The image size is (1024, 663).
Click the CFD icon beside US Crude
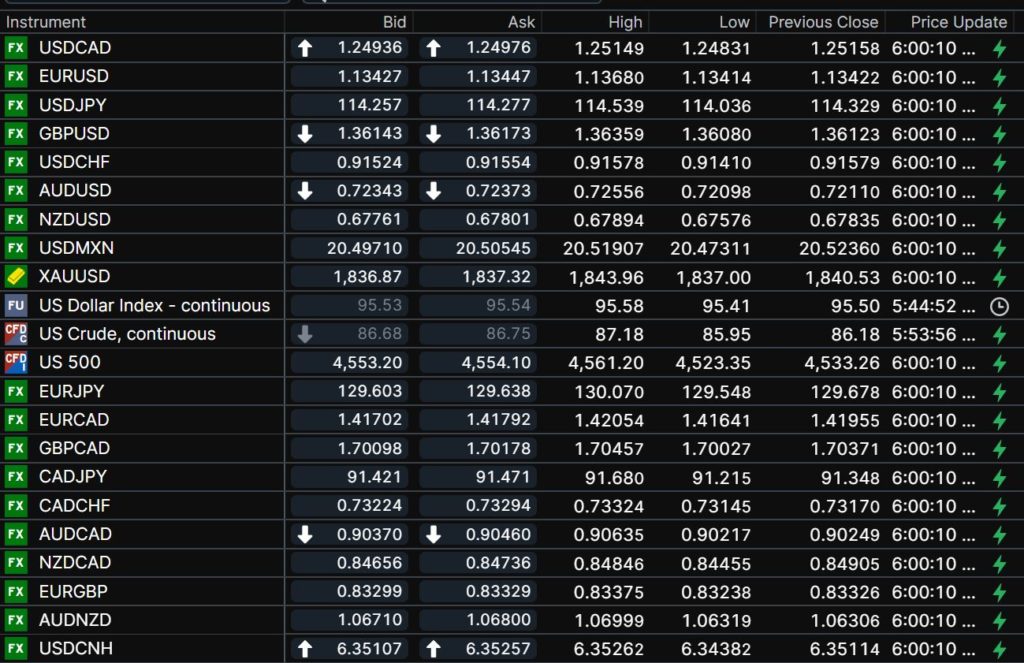[x=16, y=334]
